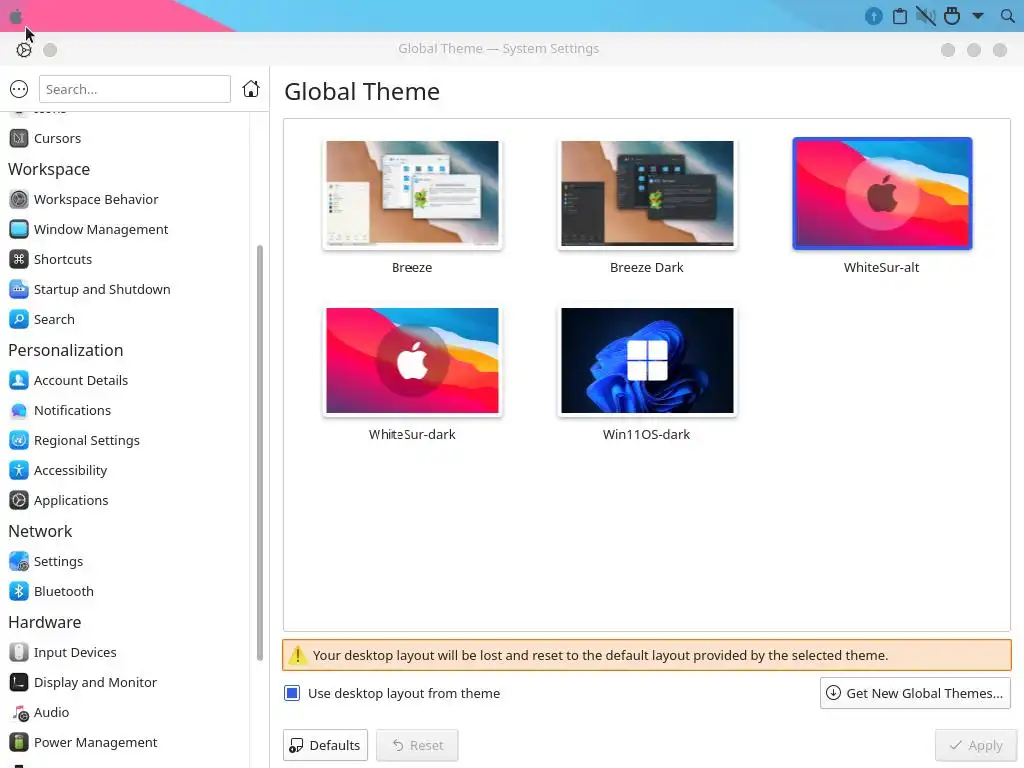Click the Power Management label
Viewport: 1024px width, 768px height.
[95, 742]
